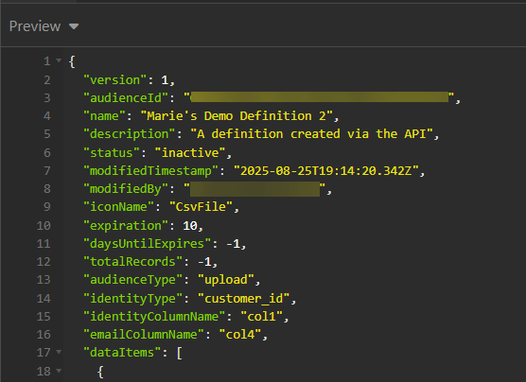Image resolution: width=526 pixels, height=382 pixels.
Task: Select the "Marie's Demo Definition 2" value
Action: pos(237,116)
